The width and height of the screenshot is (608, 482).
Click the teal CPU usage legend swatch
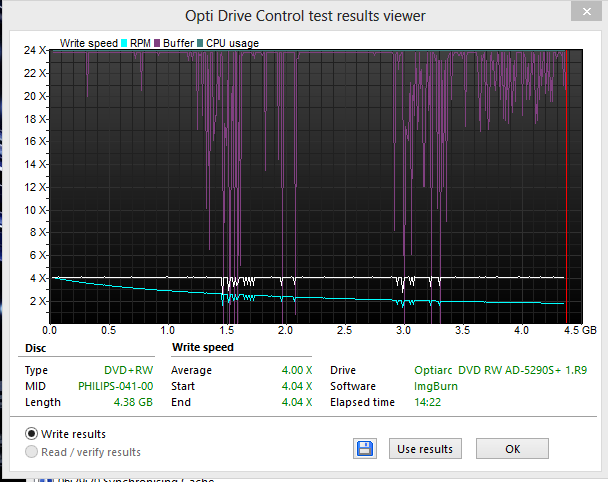coord(200,43)
